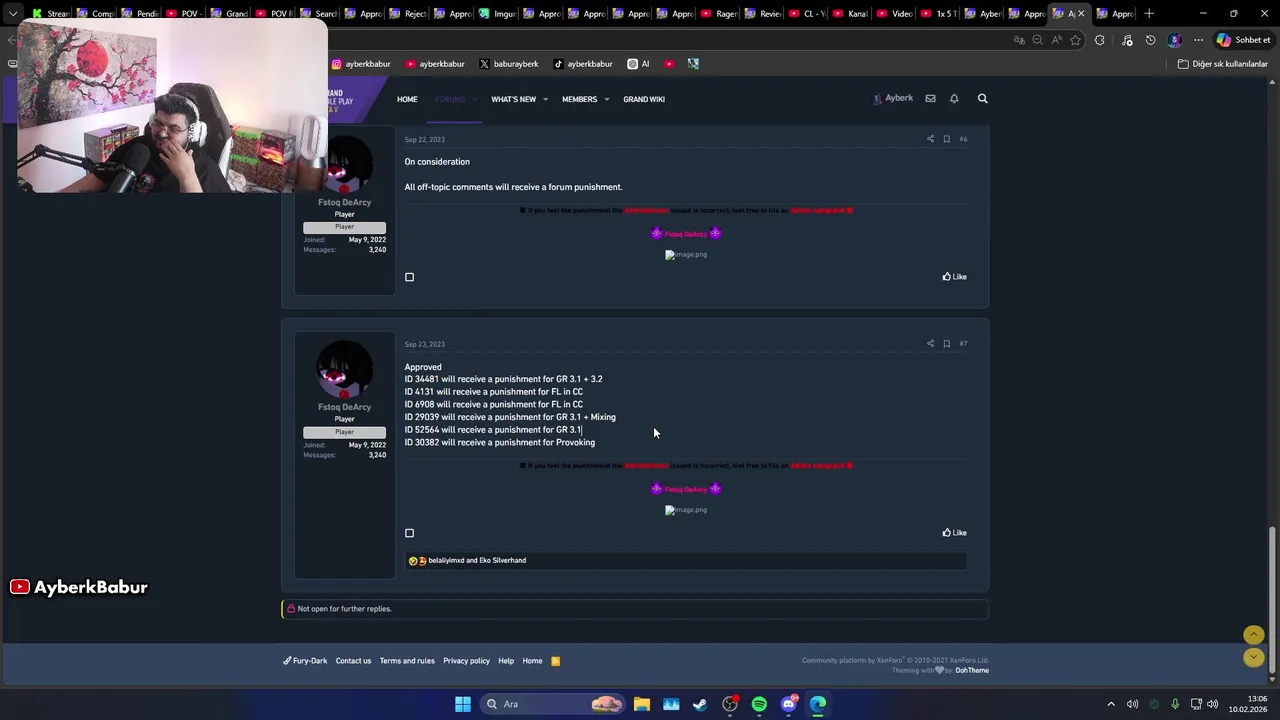This screenshot has height=720, width=1280.
Task: Open the tab search dropdown in browser
Action: (12, 14)
